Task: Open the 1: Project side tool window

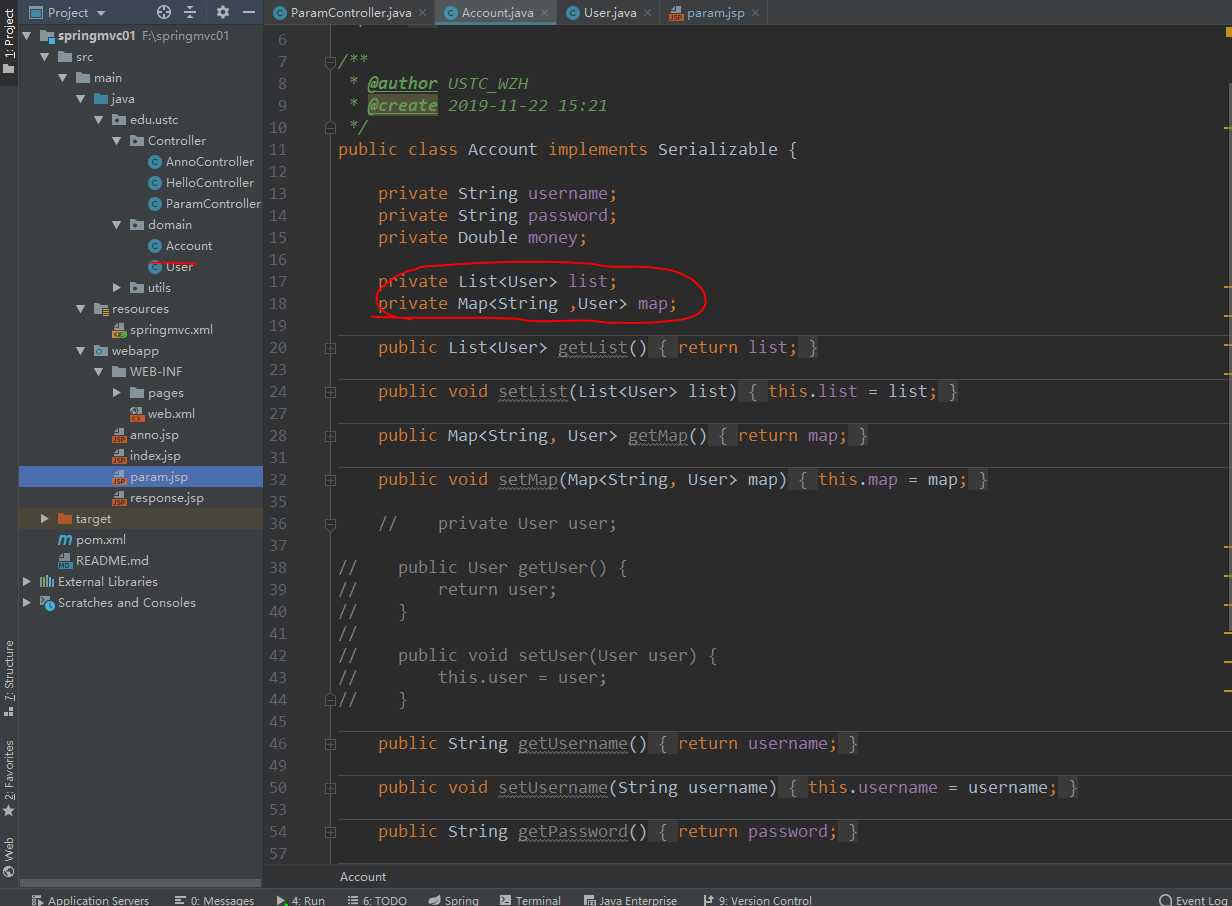Action: pyautogui.click(x=9, y=42)
